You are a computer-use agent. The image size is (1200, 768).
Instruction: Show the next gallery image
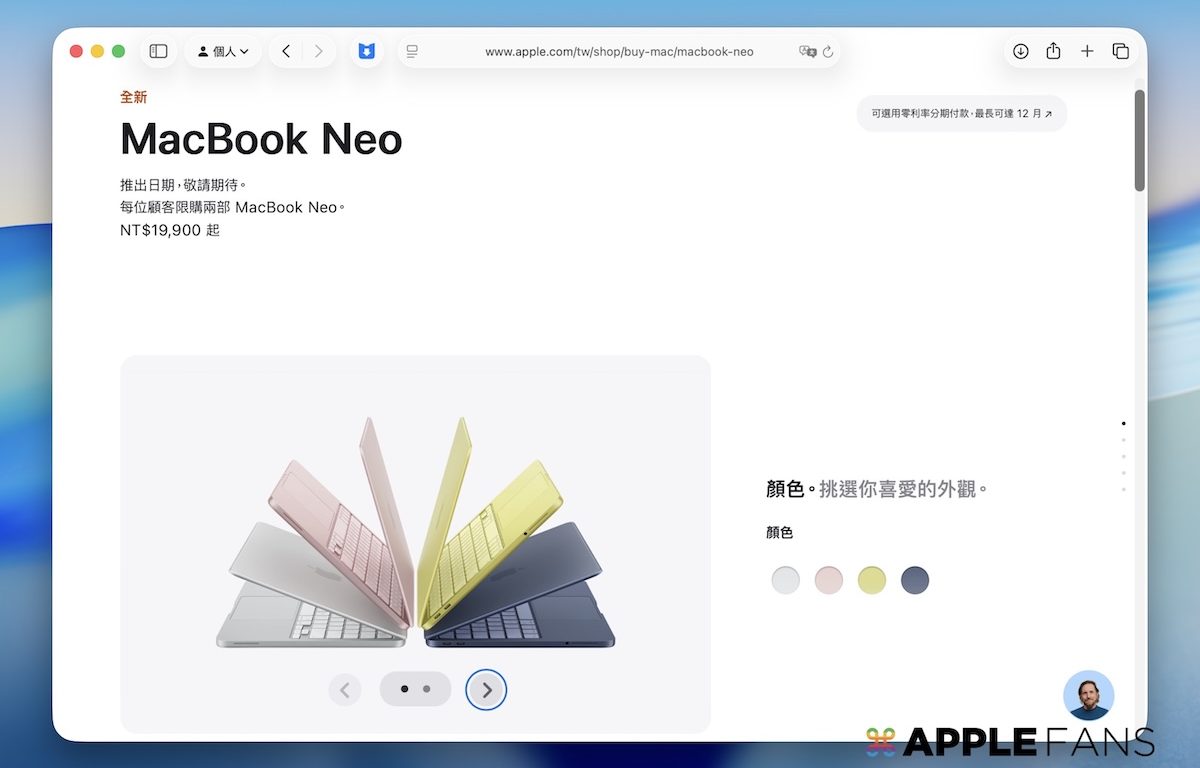pyautogui.click(x=486, y=689)
